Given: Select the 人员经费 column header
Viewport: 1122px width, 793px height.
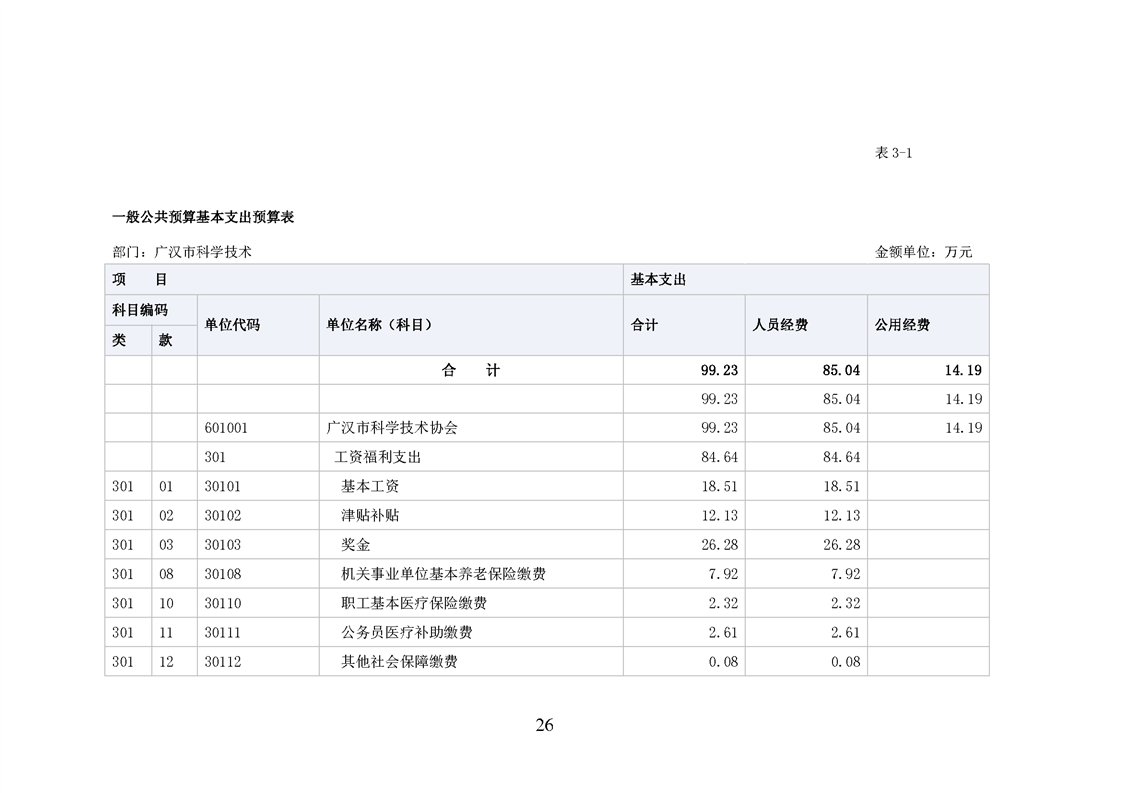Looking at the screenshot, I should [x=780, y=325].
